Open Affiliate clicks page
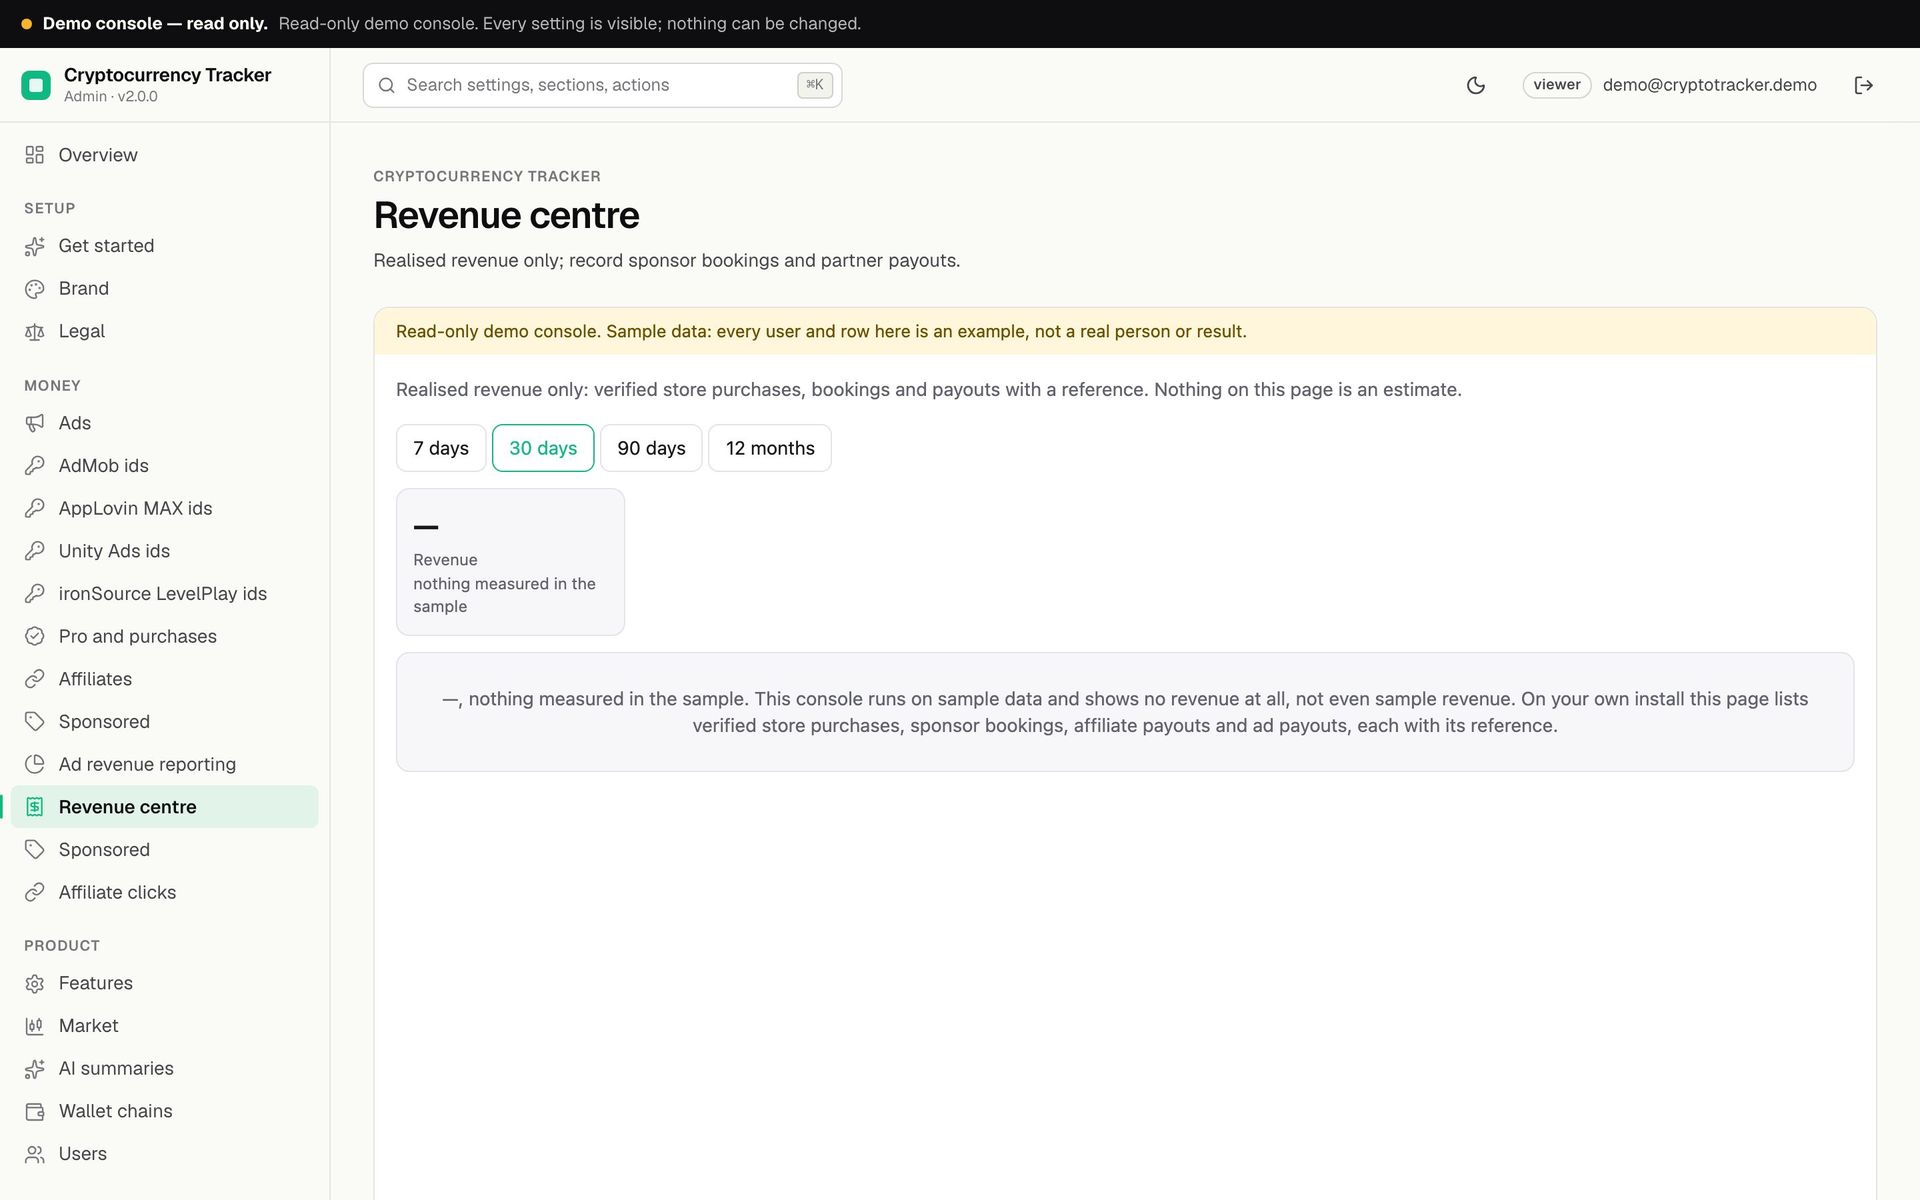This screenshot has height=1200, width=1920. (x=165, y=892)
